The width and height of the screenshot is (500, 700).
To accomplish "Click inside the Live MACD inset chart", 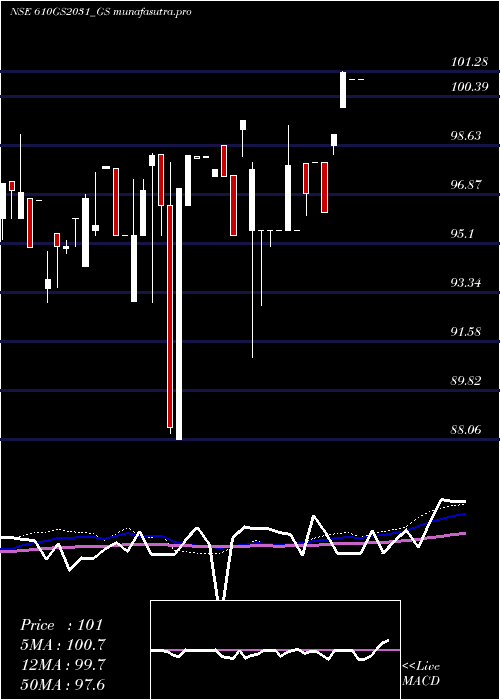I will 275,650.
